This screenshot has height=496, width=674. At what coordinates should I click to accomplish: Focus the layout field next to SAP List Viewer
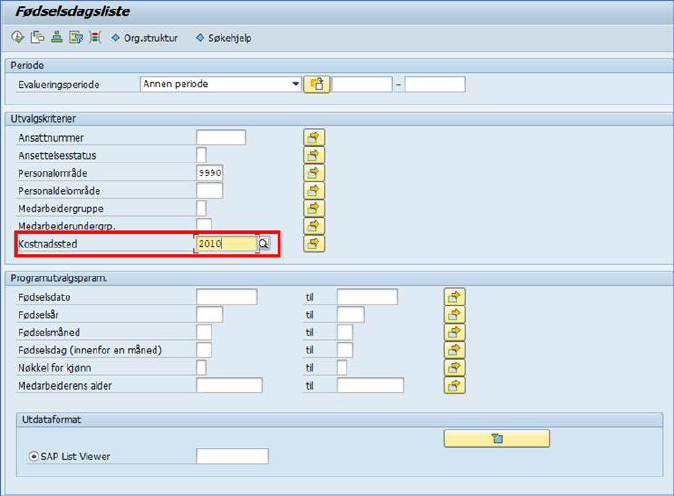click(233, 456)
